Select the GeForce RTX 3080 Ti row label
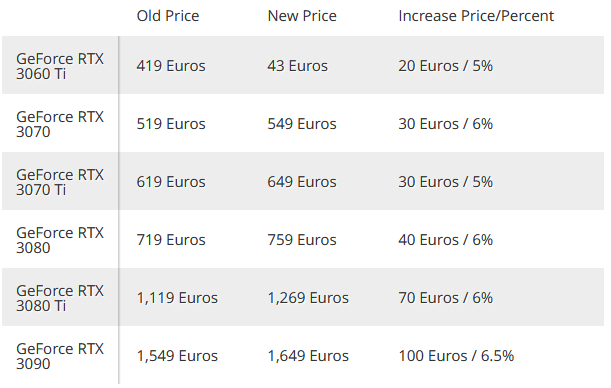 coord(60,298)
